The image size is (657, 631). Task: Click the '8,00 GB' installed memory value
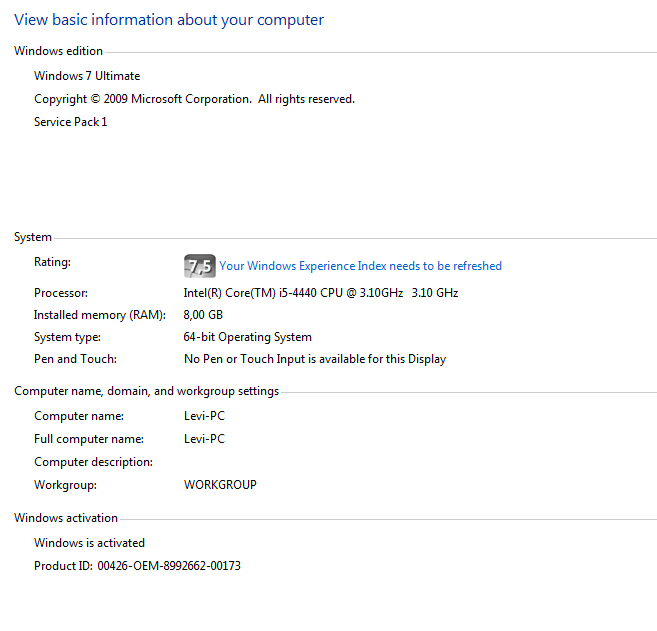pyautogui.click(x=203, y=315)
